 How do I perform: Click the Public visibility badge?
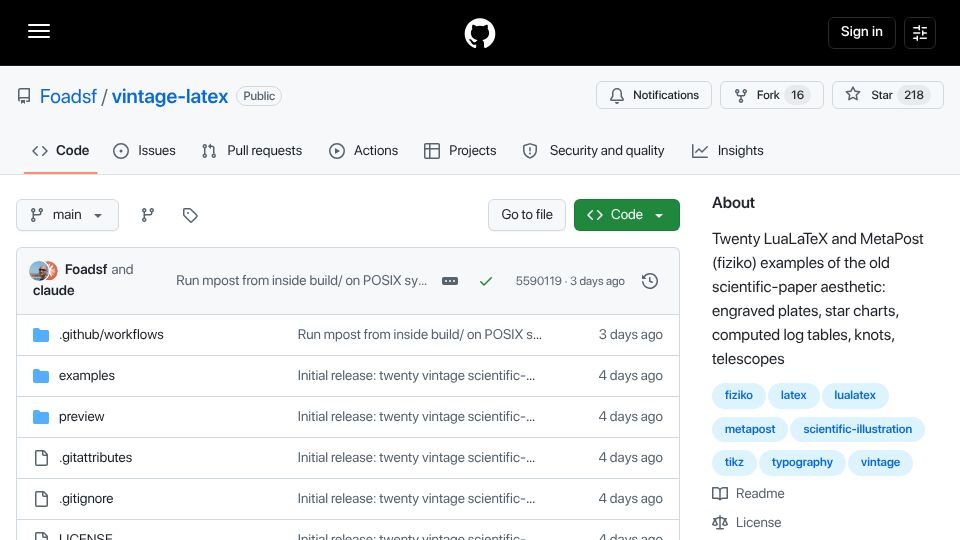(x=259, y=96)
